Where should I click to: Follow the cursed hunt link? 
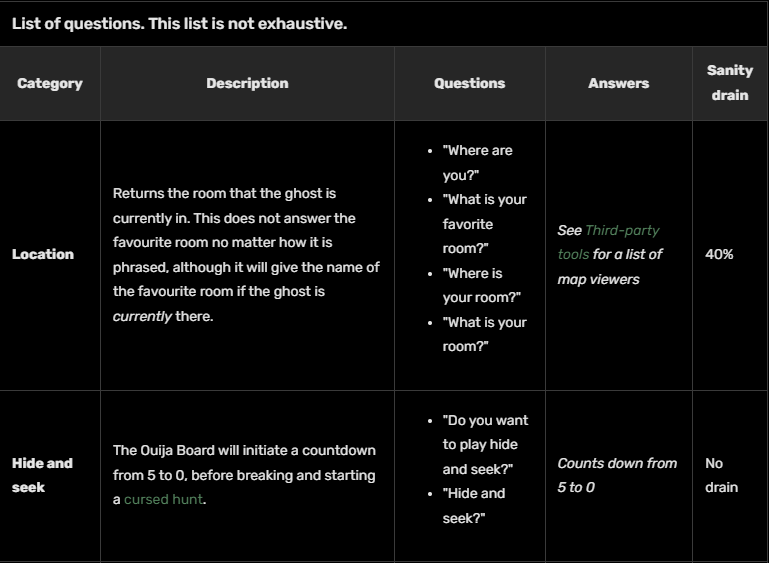coord(163,499)
